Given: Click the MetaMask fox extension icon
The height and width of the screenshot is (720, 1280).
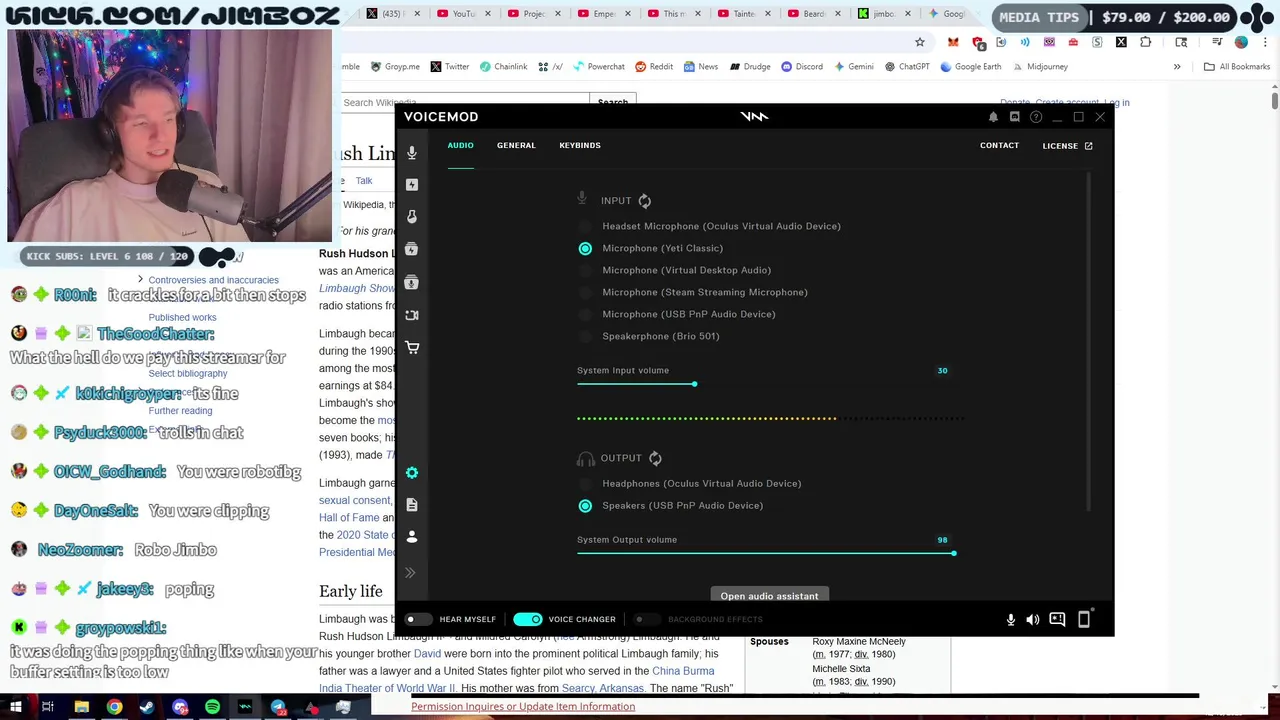Looking at the screenshot, I should (x=953, y=42).
